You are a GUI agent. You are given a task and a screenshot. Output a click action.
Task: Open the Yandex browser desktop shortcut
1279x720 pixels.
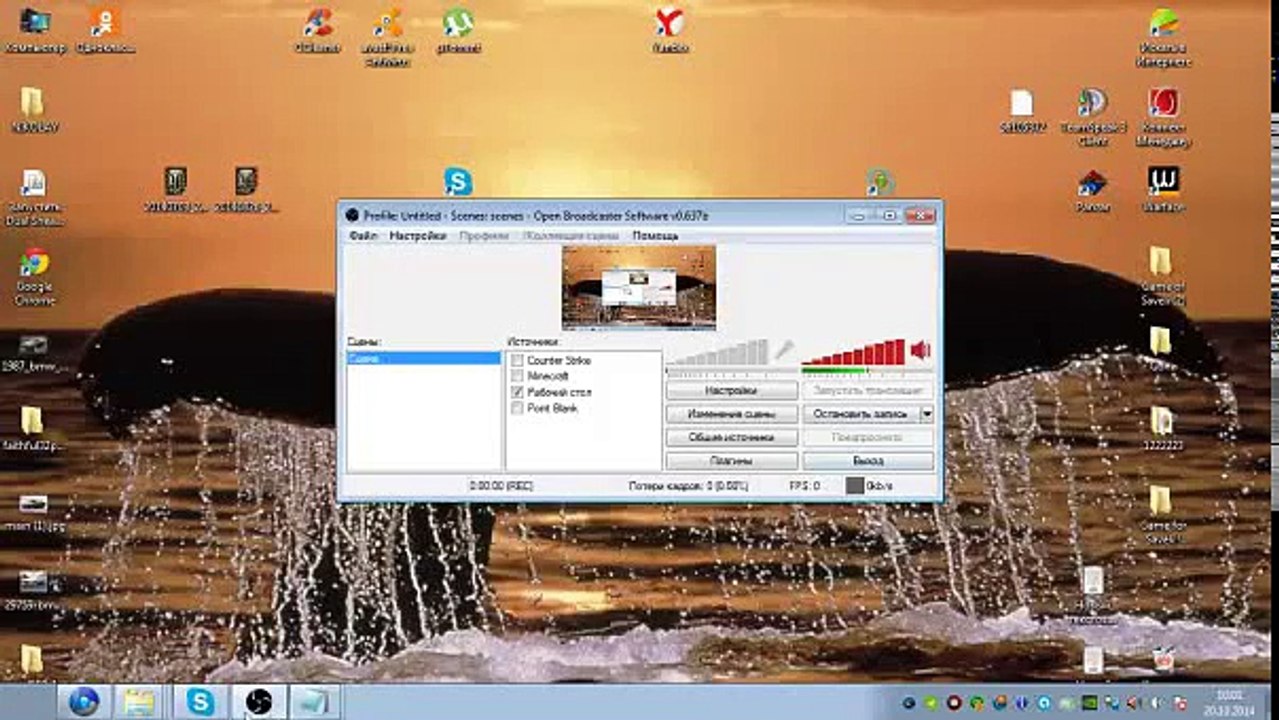669,30
